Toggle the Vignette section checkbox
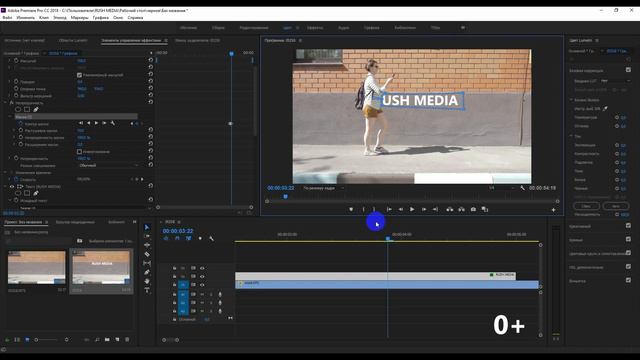This screenshot has height=360, width=640. tap(628, 280)
